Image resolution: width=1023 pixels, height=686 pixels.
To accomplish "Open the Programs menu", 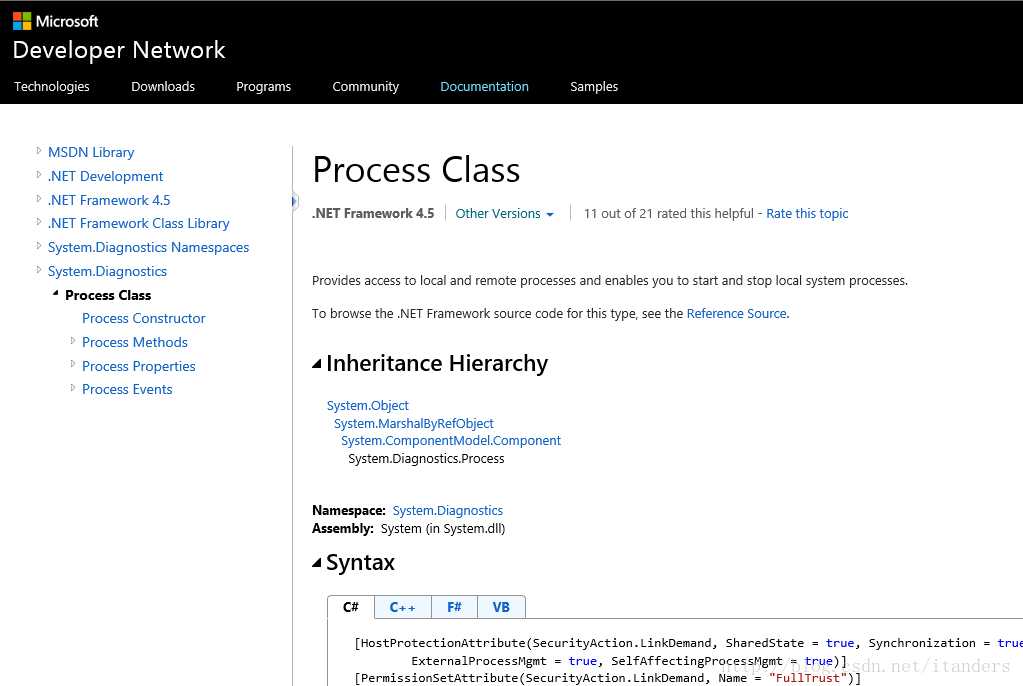I will (x=264, y=86).
